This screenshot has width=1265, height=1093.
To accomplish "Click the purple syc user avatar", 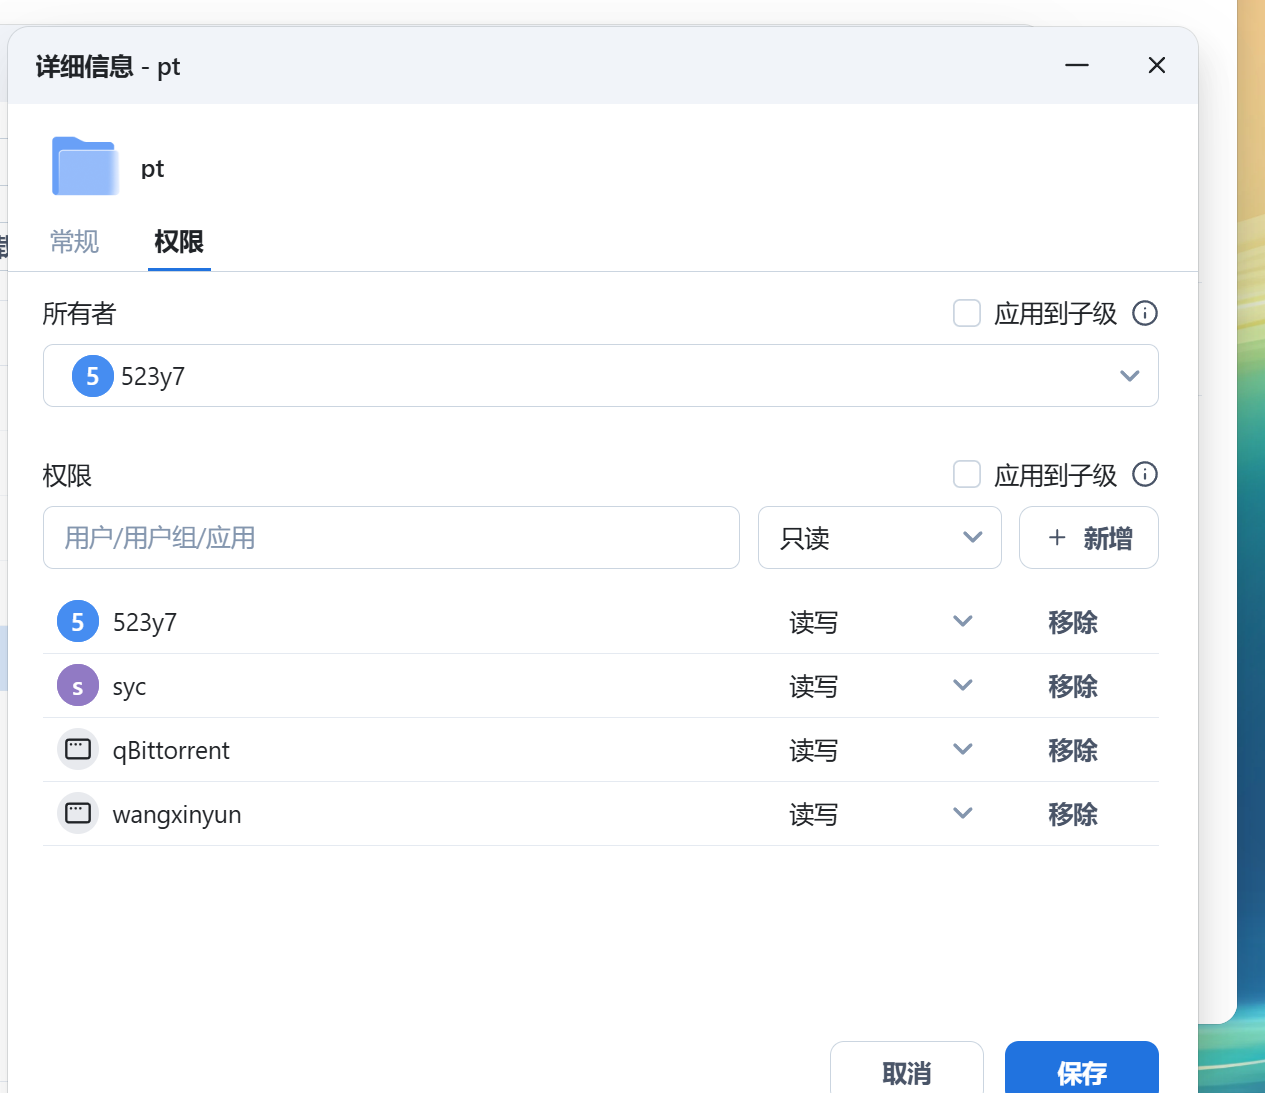I will [x=78, y=686].
